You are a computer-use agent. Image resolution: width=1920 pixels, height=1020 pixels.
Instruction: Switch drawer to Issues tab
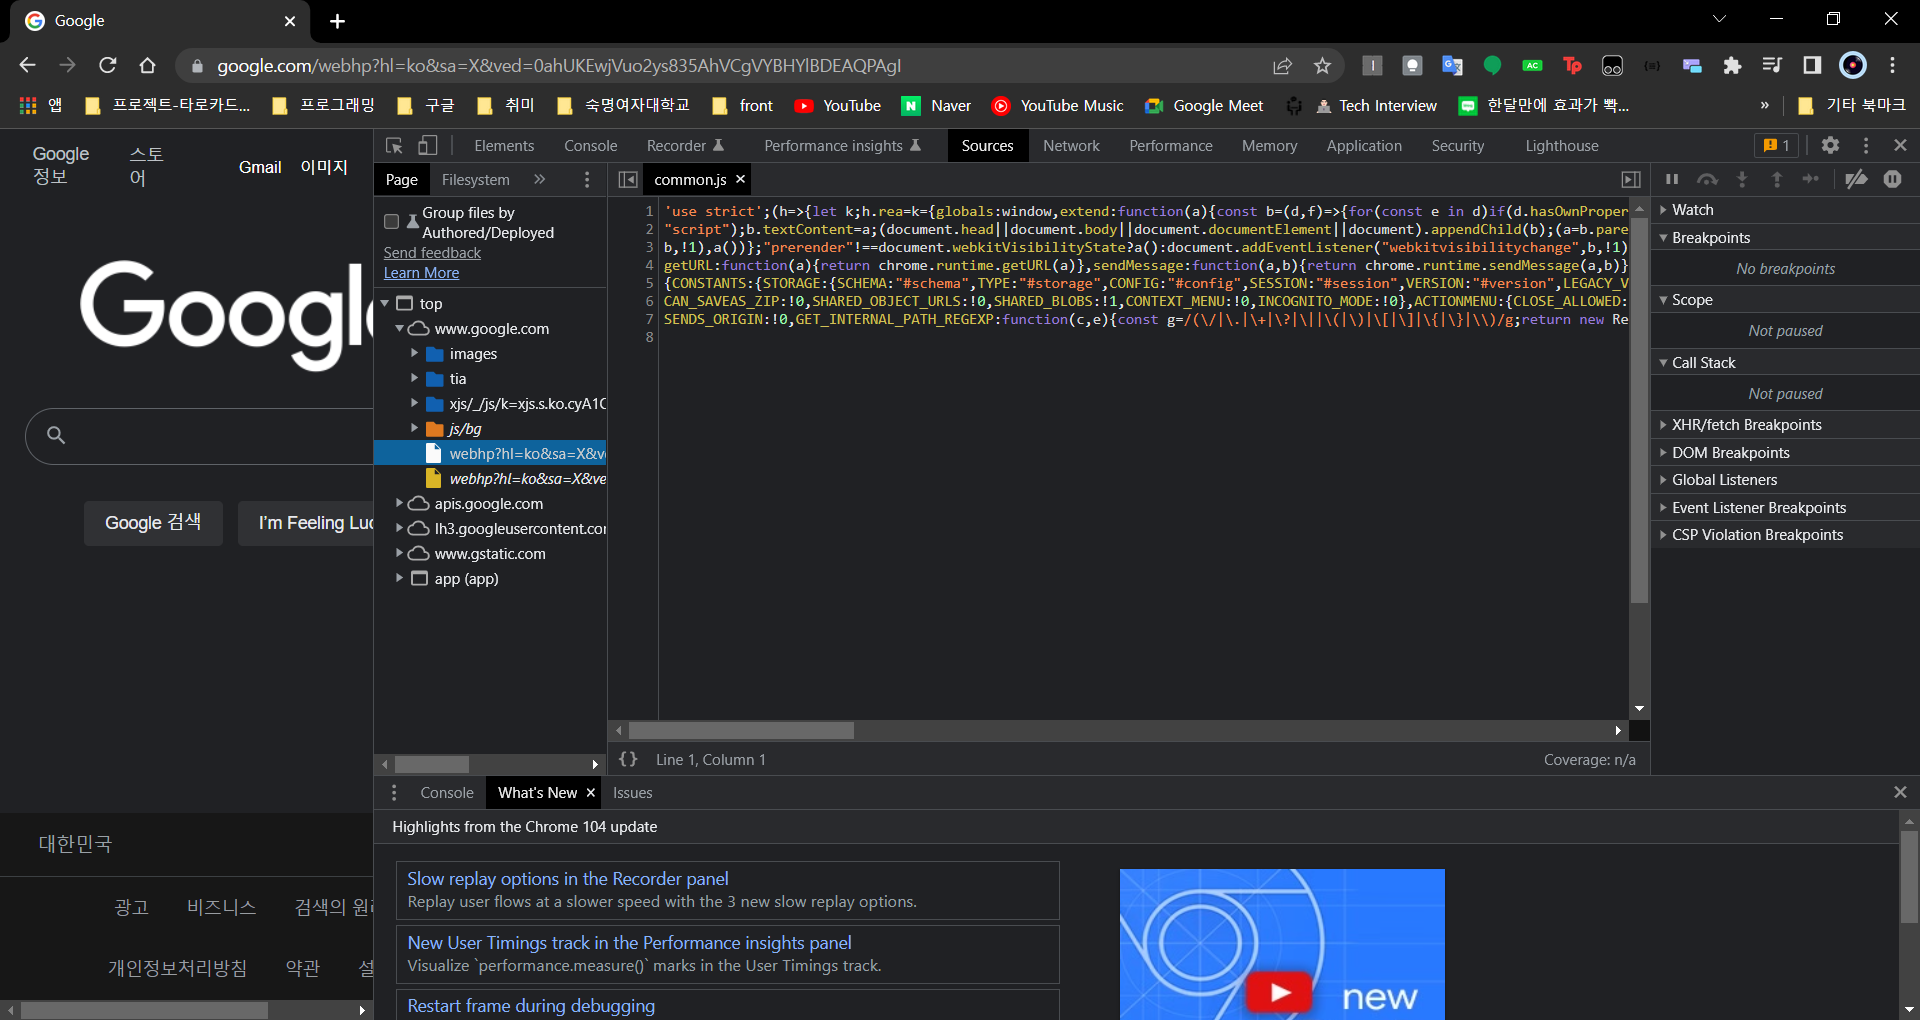(x=633, y=793)
